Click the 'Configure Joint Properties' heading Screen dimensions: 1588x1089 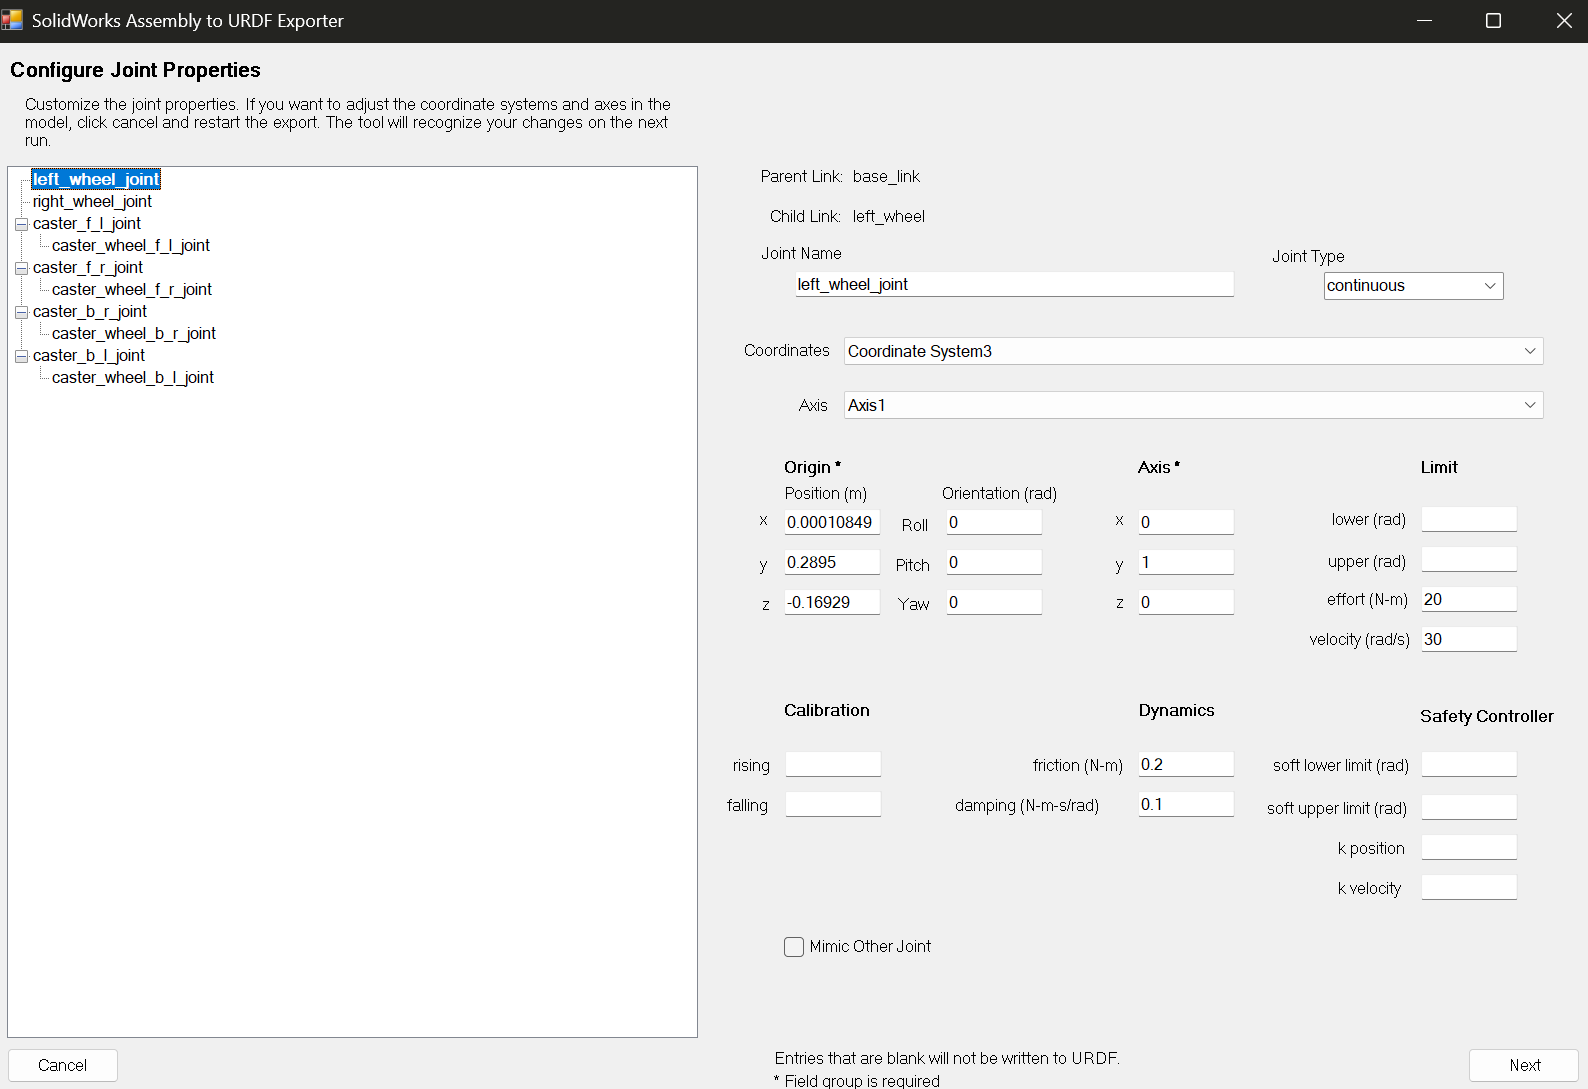(135, 70)
